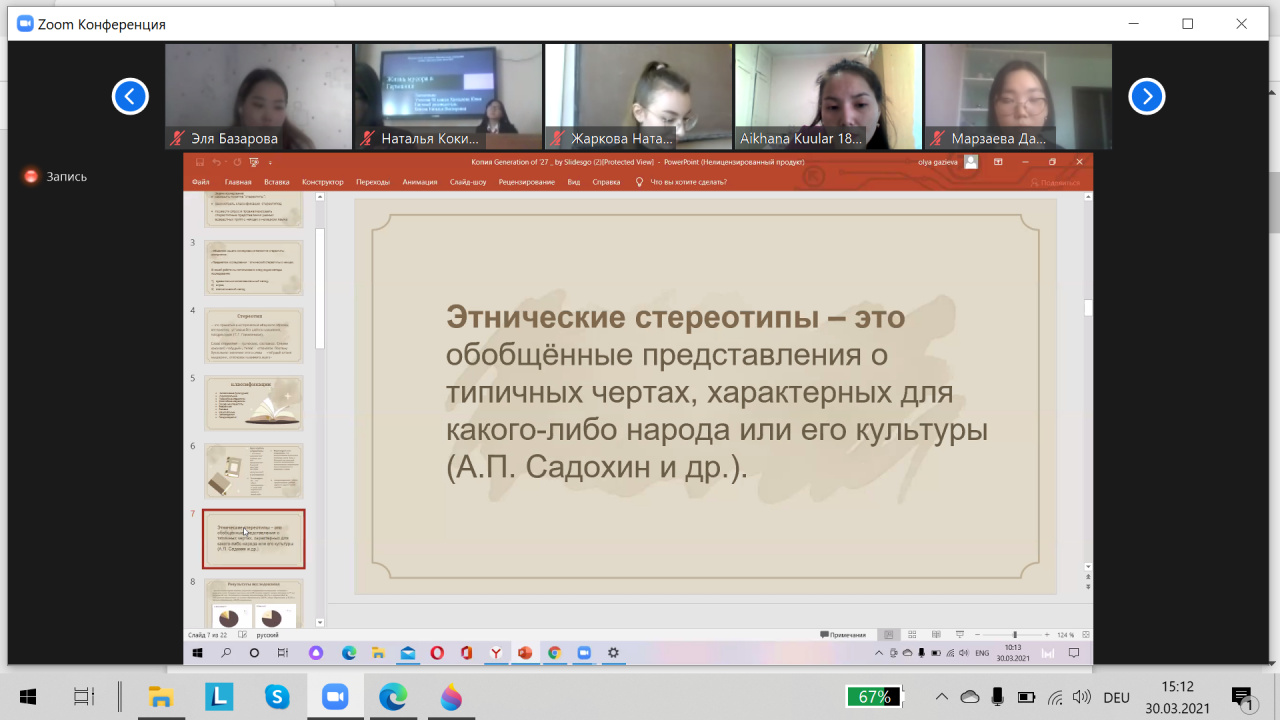Switch to the Анимация ribbon tab
The height and width of the screenshot is (720, 1280).
[420, 182]
